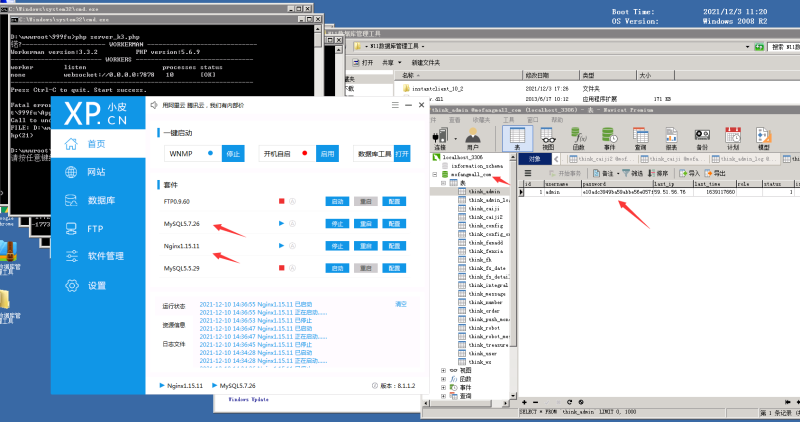Toggle auto-start A icon for Nginx1.15.11

click(293, 246)
